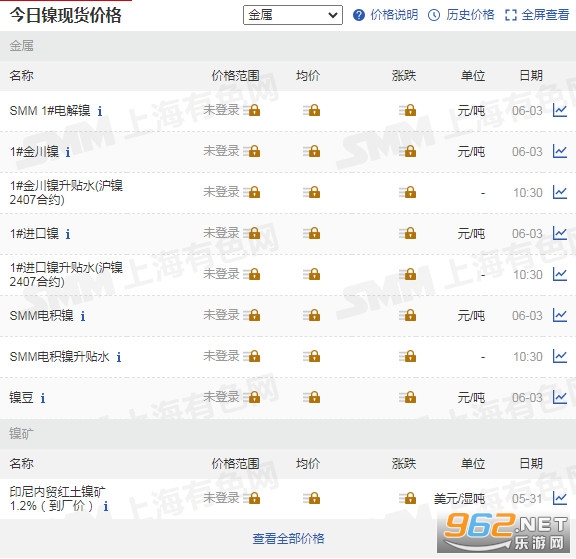Click the info icon next to SMM电积镍
The height and width of the screenshot is (559, 576).
[83, 316]
